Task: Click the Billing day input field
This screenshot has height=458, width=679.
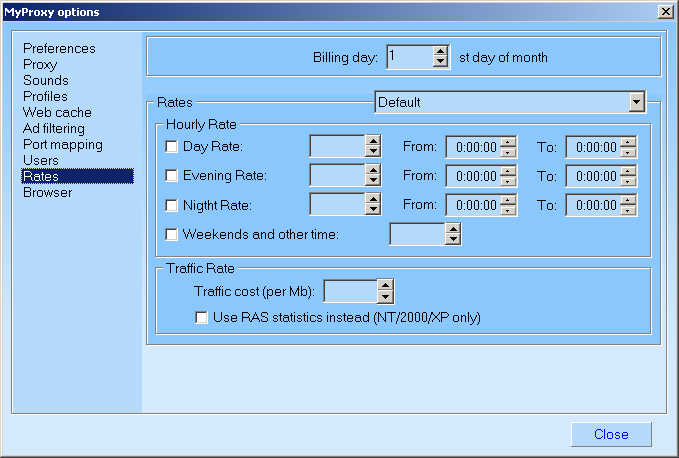Action: (410, 57)
